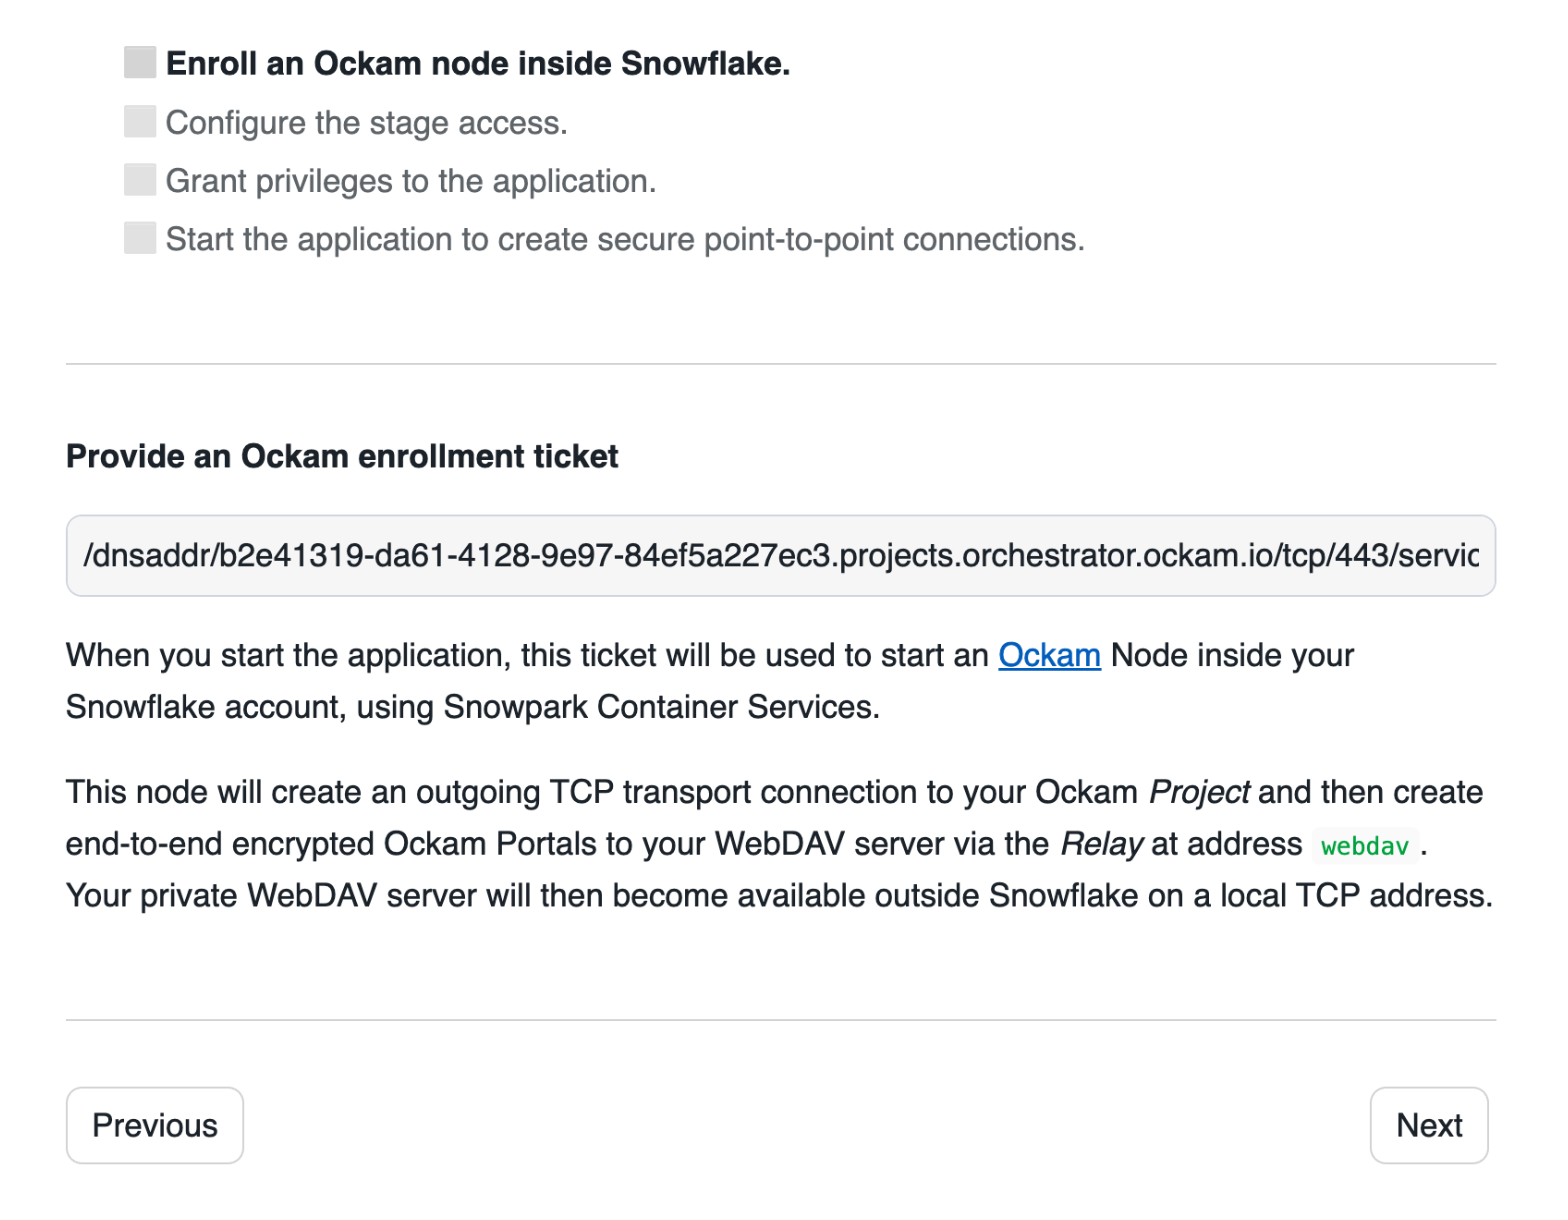This screenshot has height=1220, width=1568.
Task: Click the Snowpark Container Services text
Action: pos(660,707)
